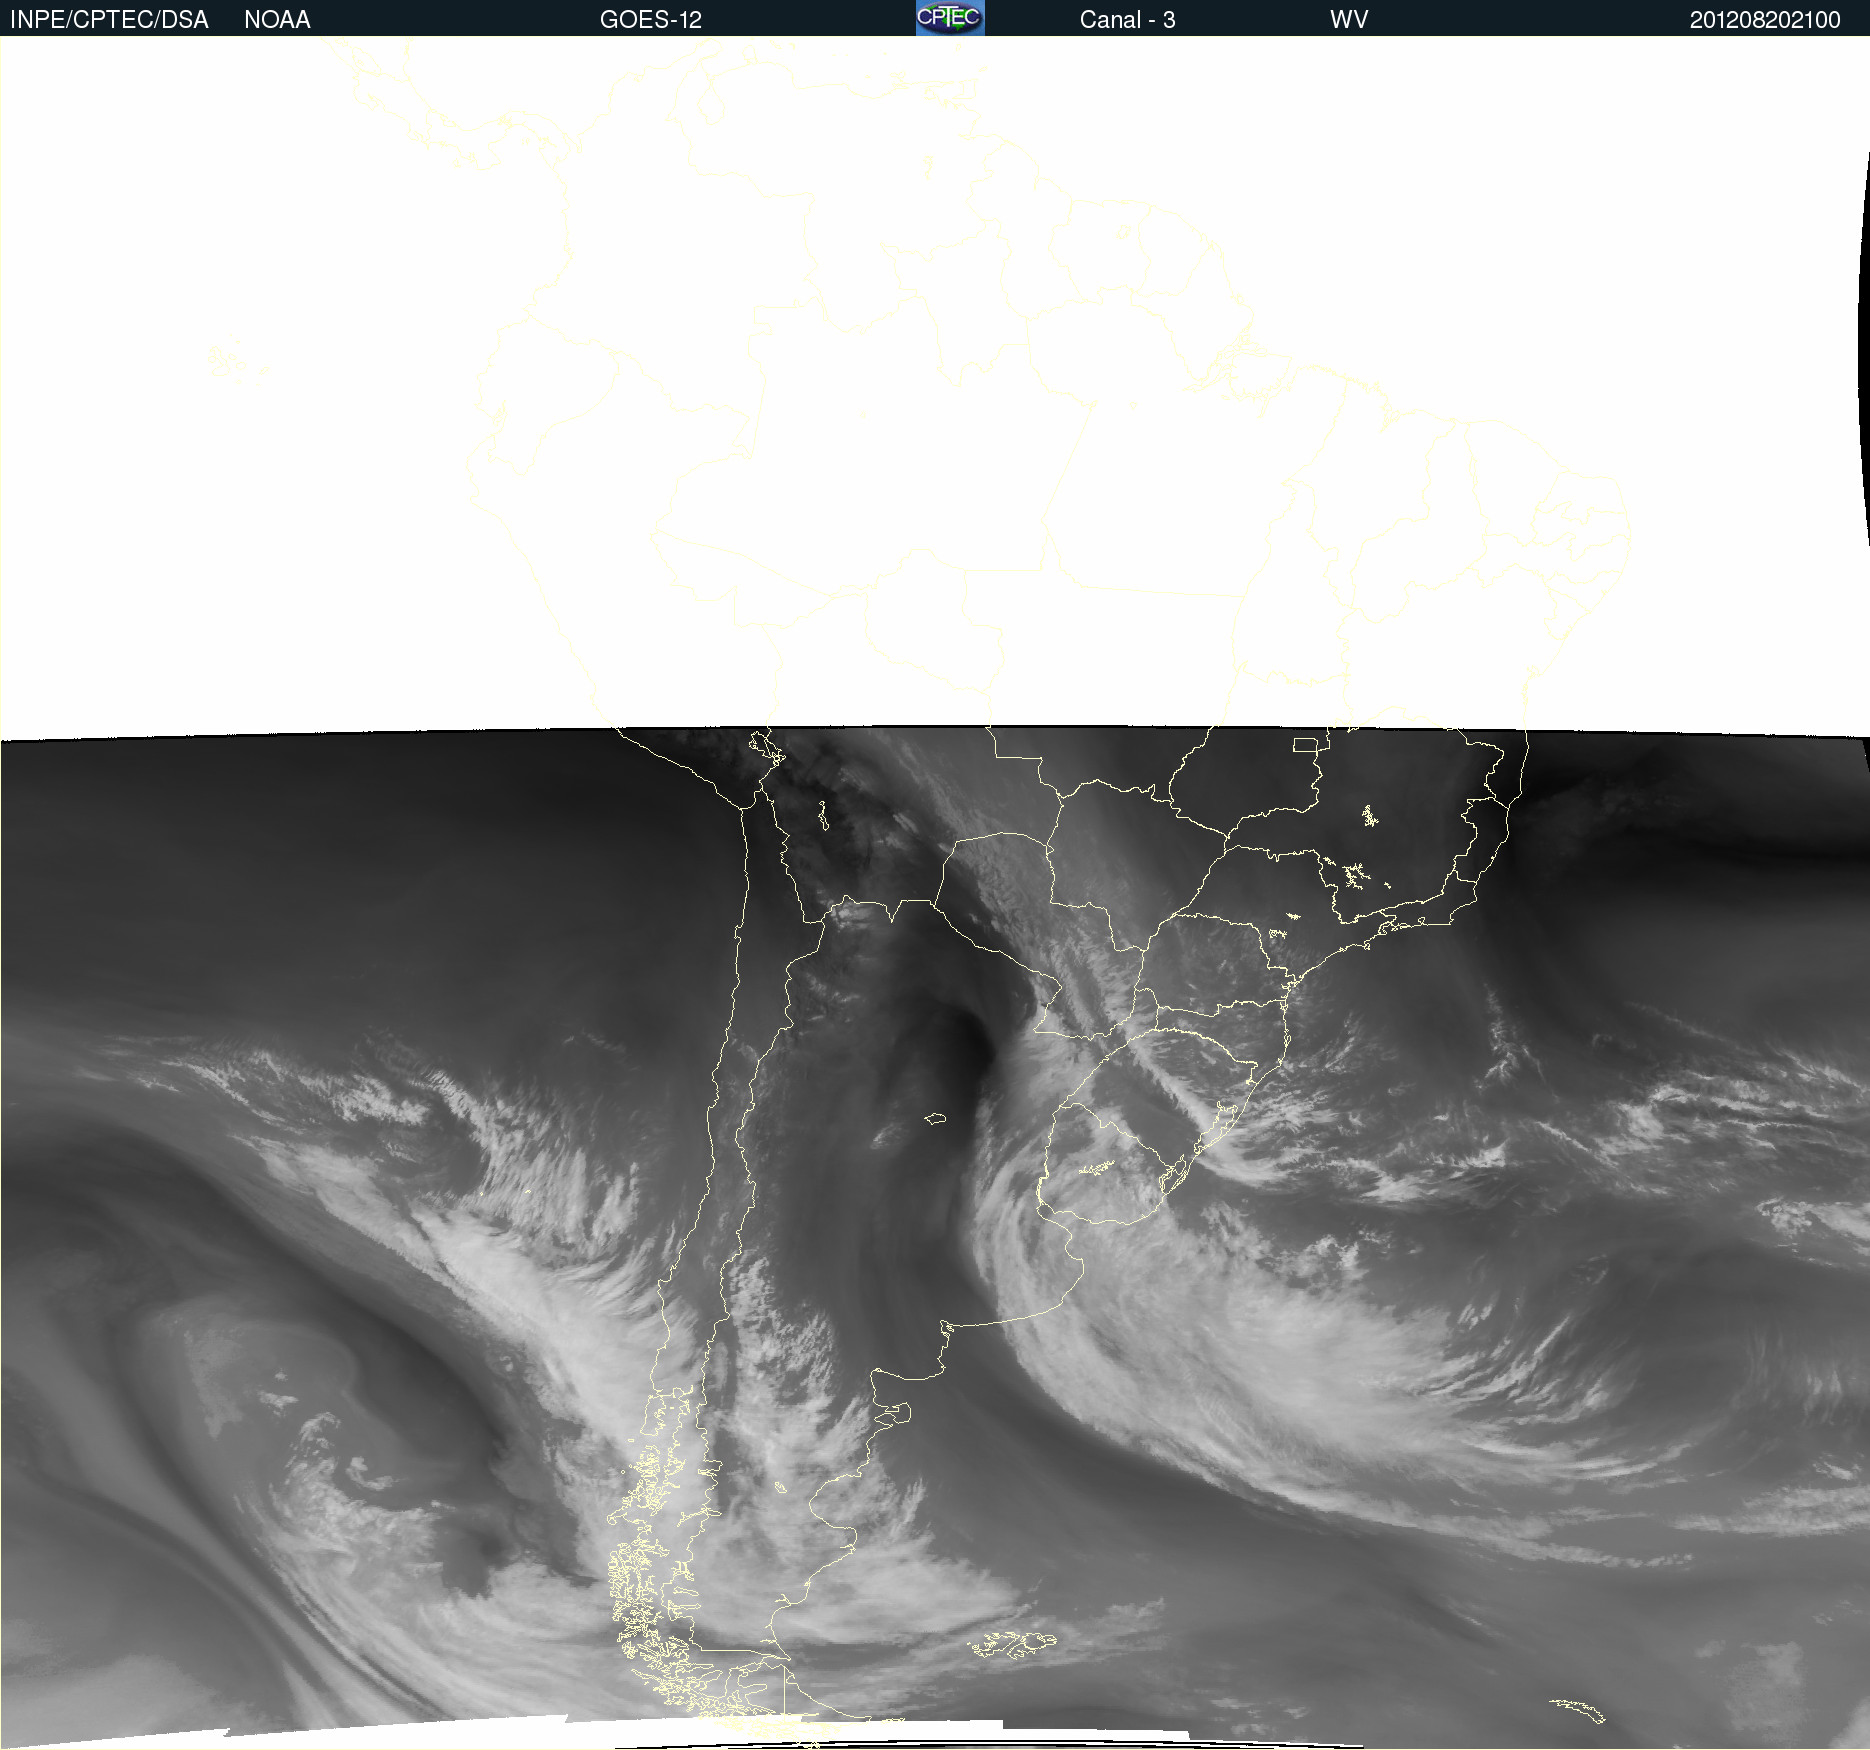This screenshot has height=1750, width=1870.
Task: Click the WV channel label
Action: (x=1349, y=20)
